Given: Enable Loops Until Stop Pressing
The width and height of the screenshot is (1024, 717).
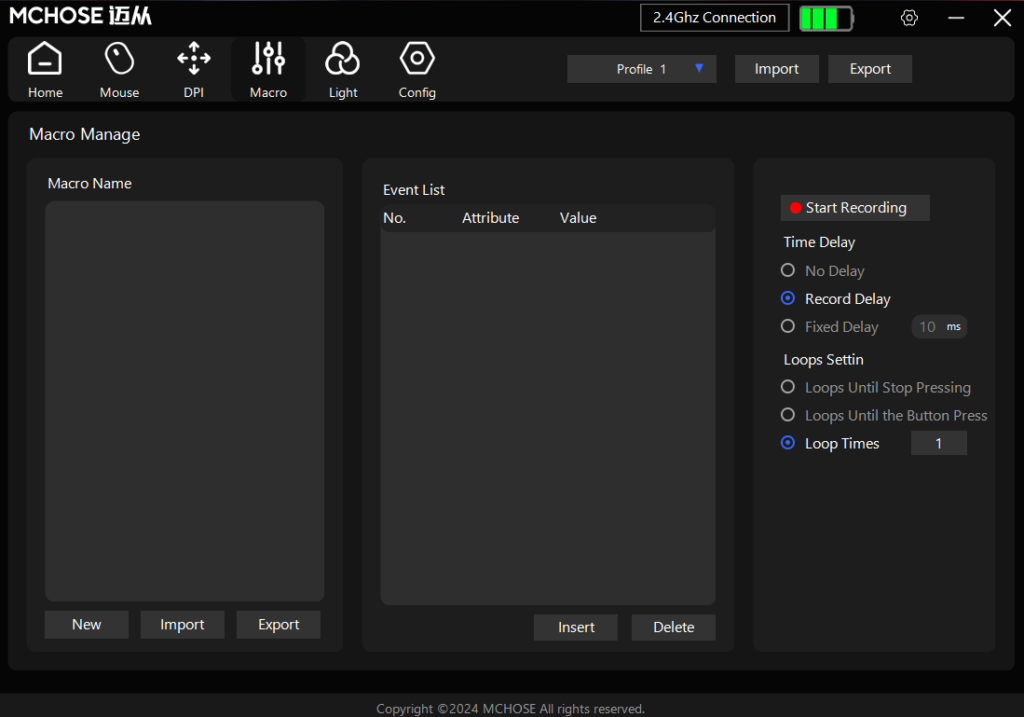Looking at the screenshot, I should pos(788,387).
